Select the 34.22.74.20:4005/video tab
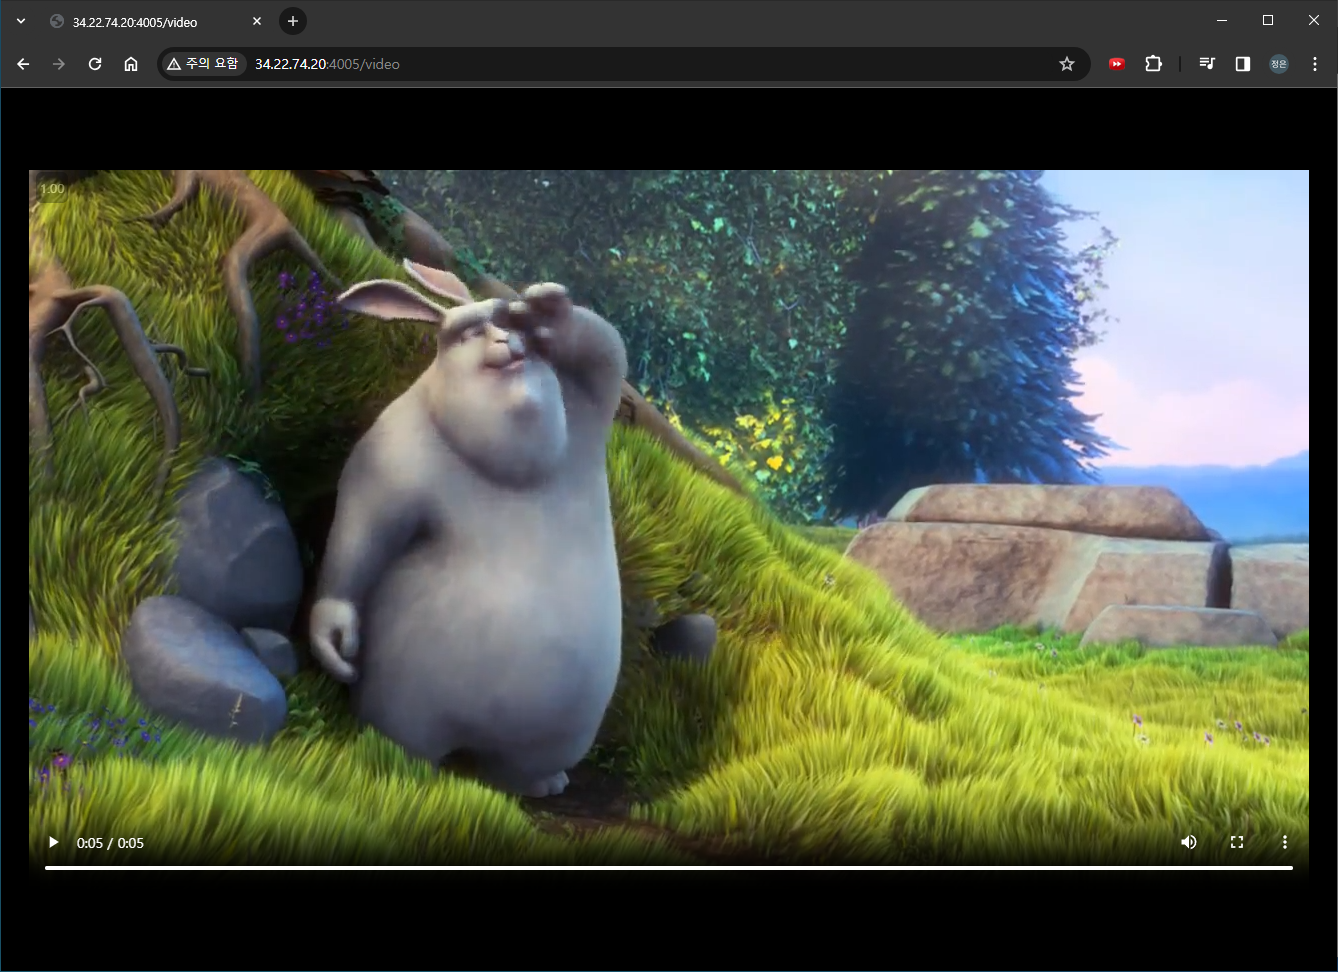 click(155, 21)
